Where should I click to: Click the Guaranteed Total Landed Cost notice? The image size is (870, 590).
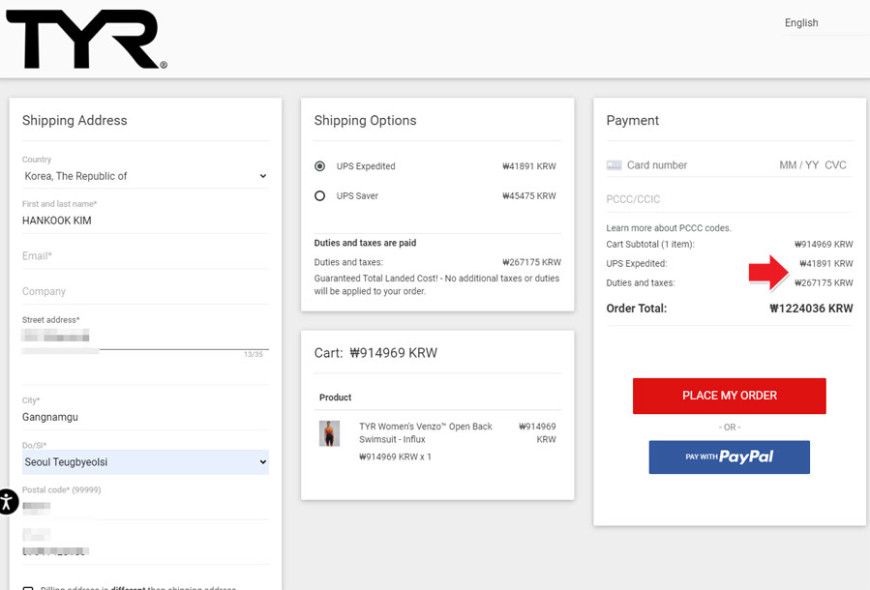(x=437, y=285)
